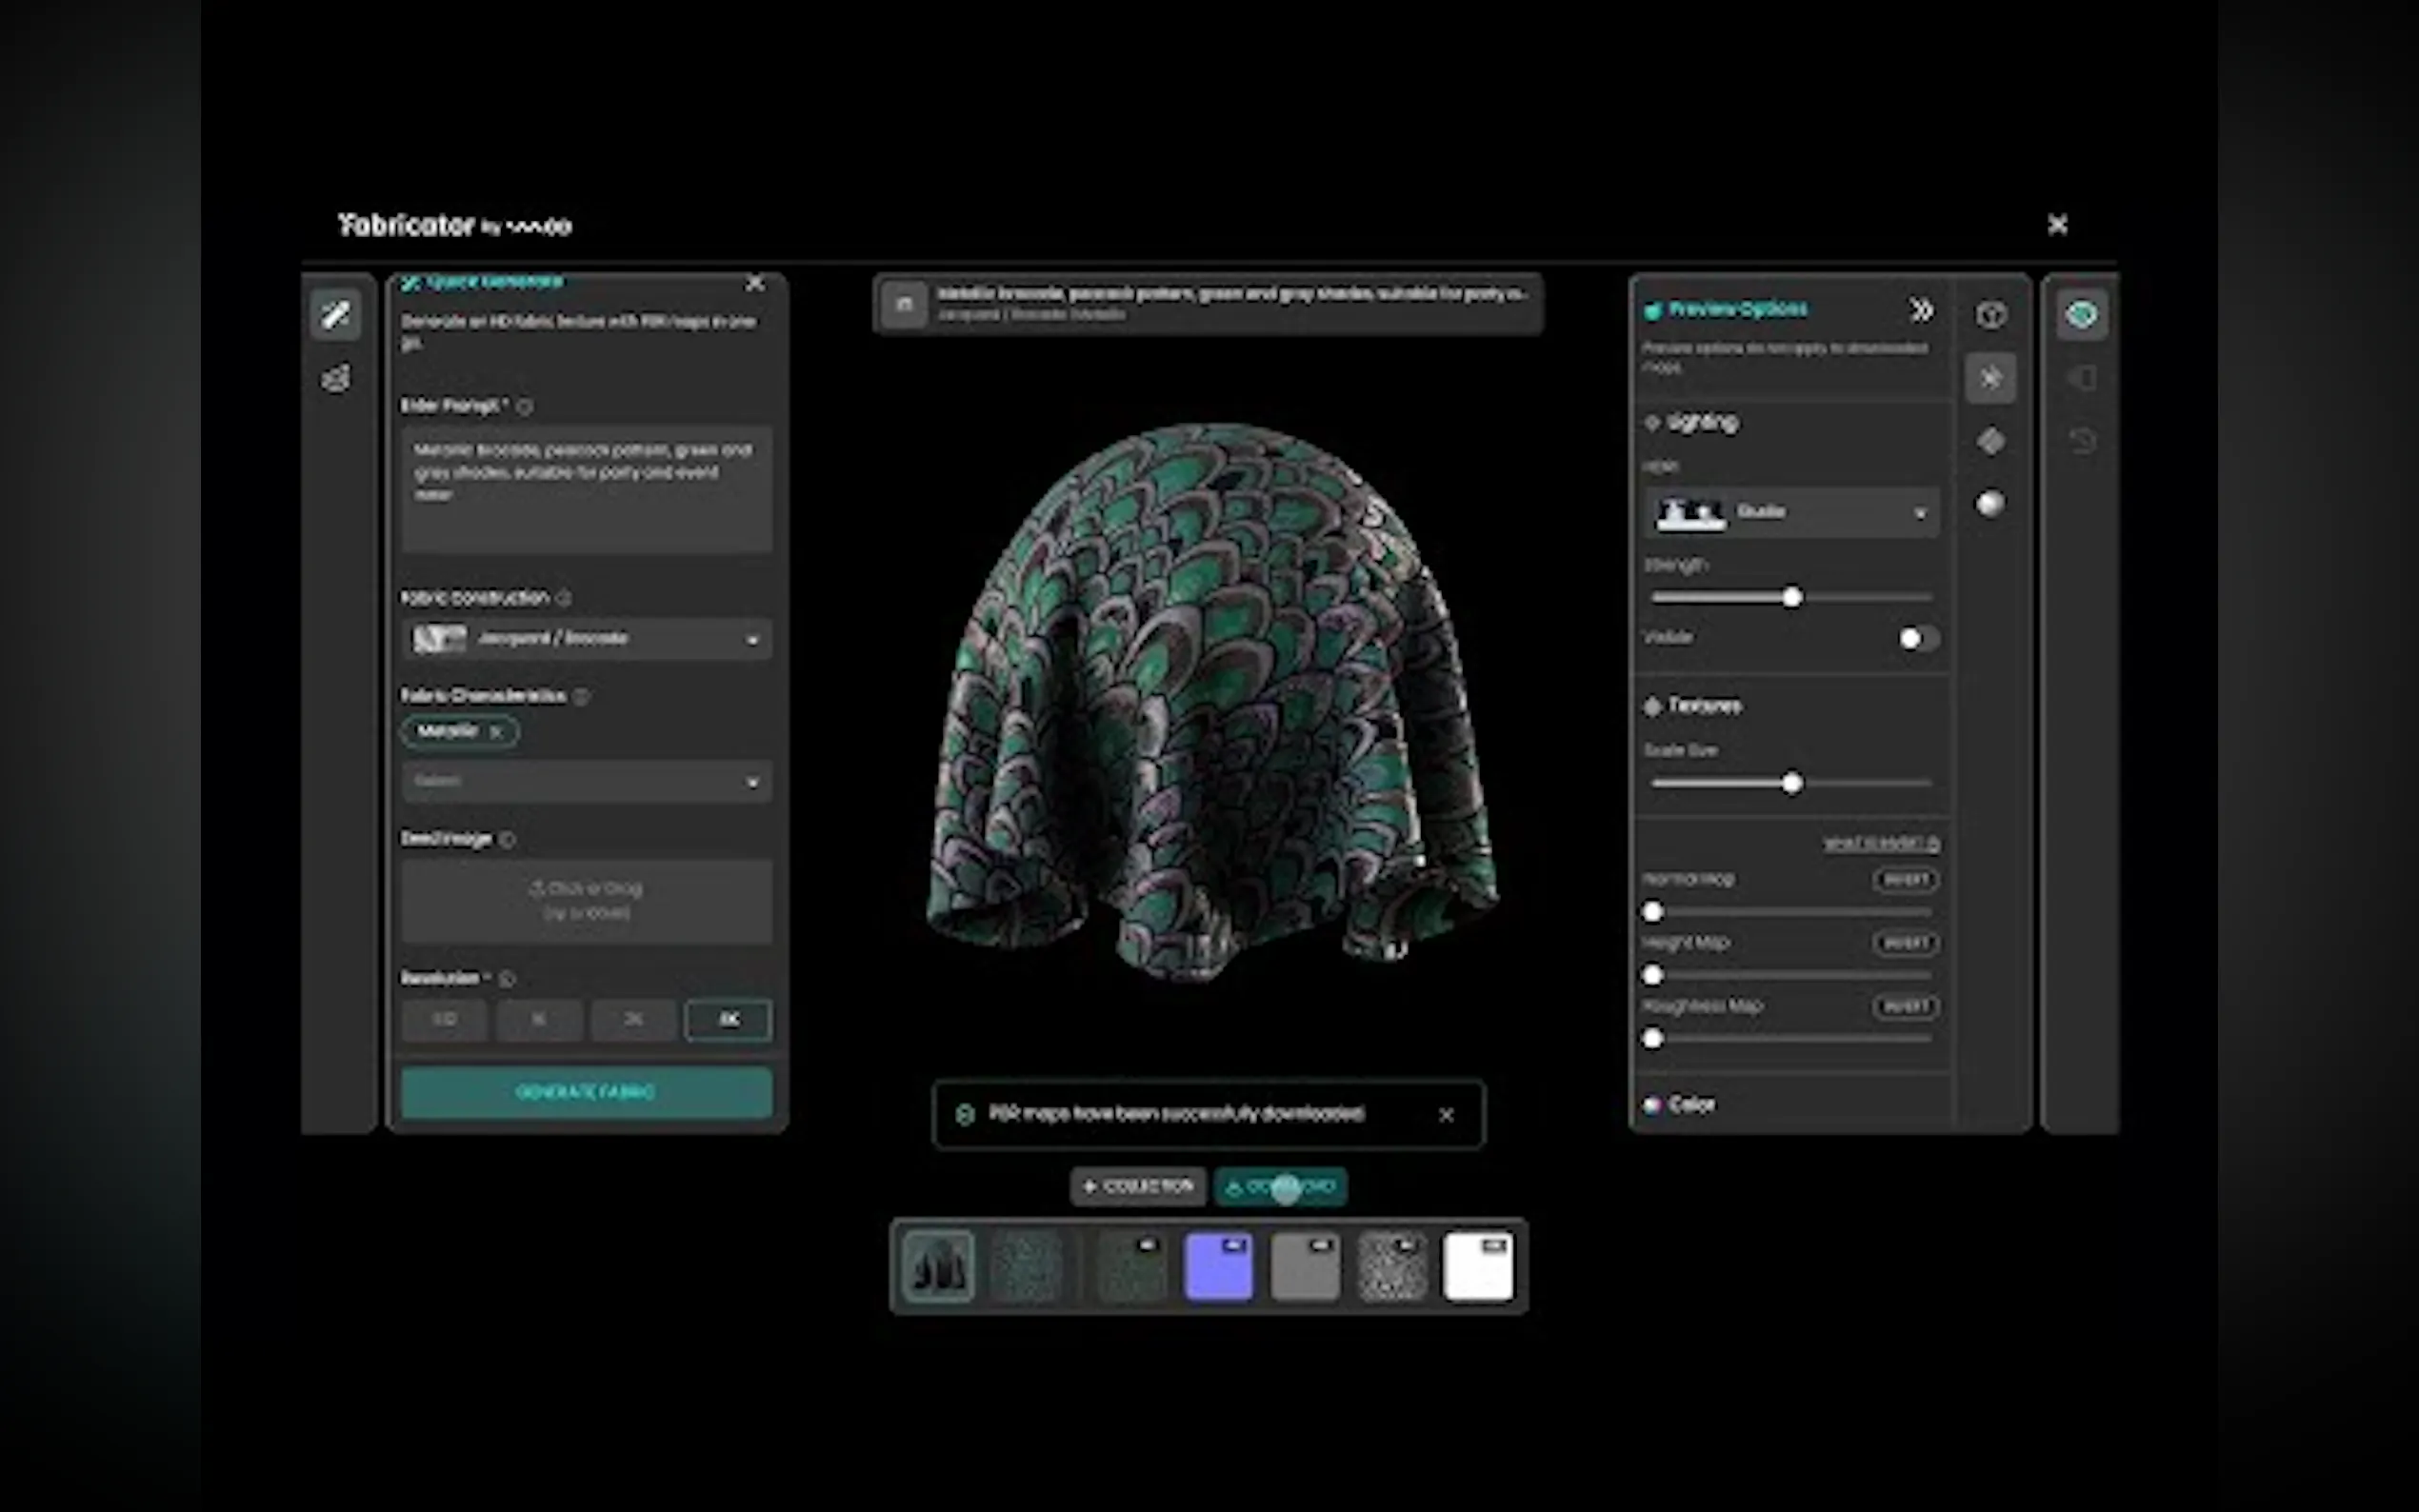Click into the fabric prompt text box

(x=587, y=490)
